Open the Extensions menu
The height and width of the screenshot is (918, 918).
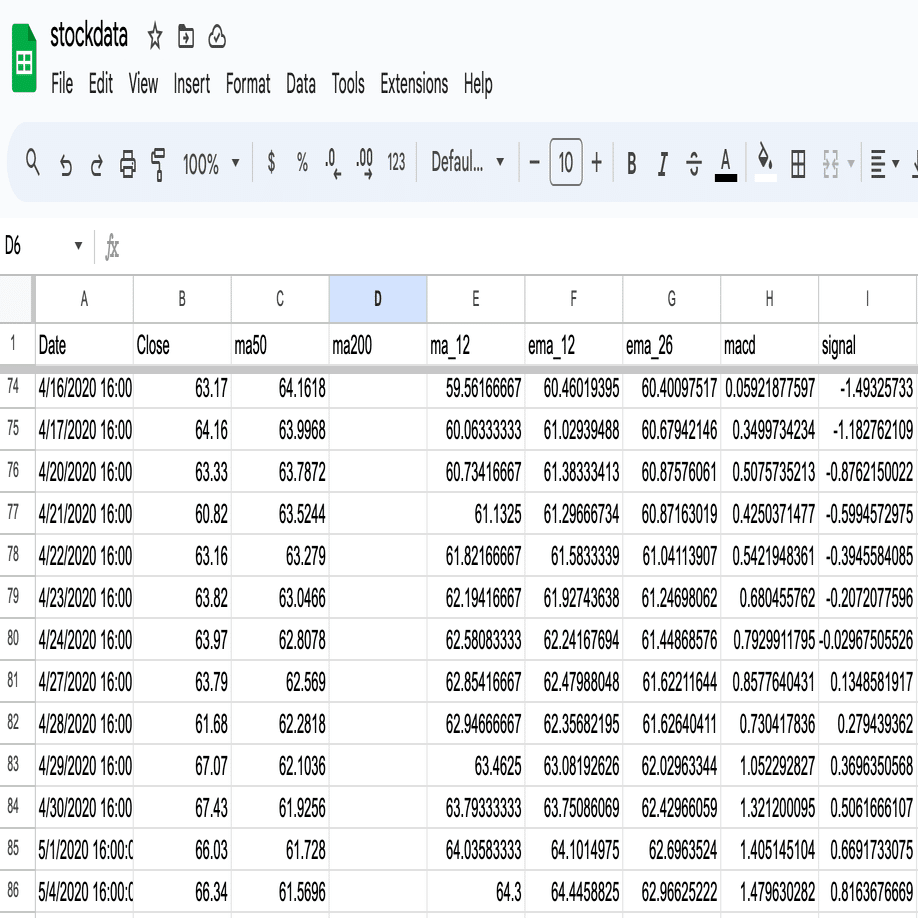414,85
